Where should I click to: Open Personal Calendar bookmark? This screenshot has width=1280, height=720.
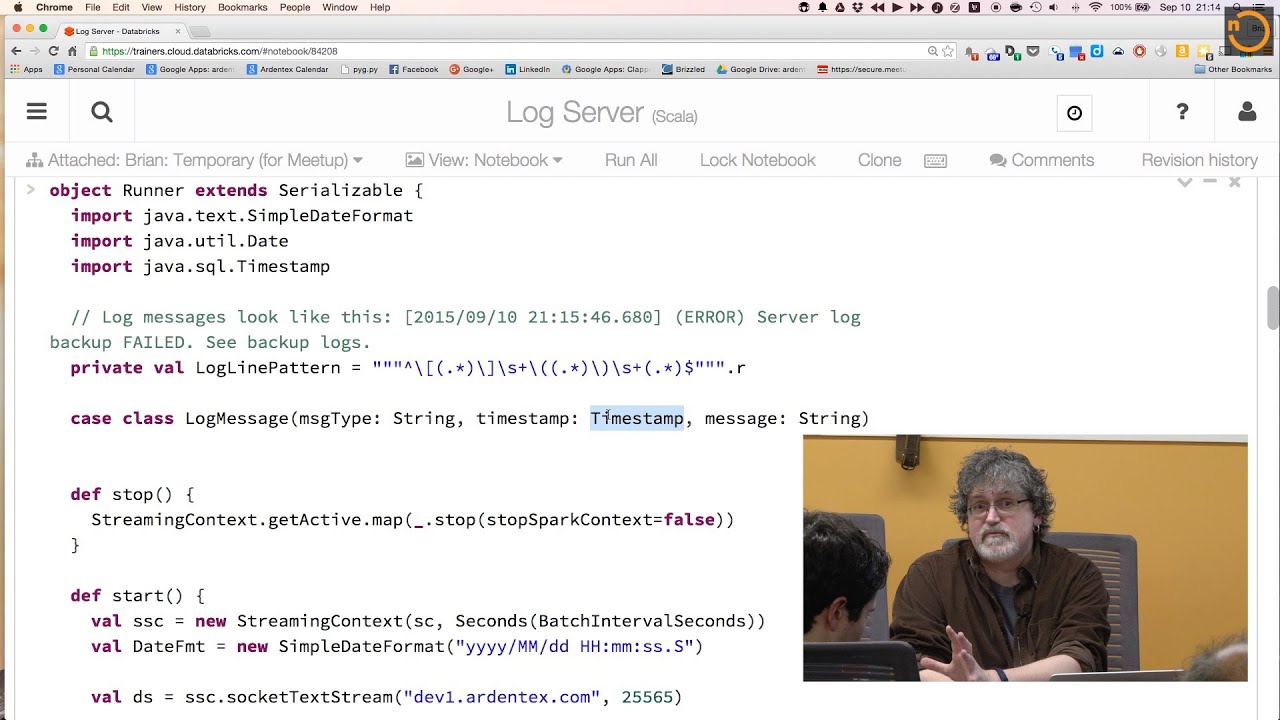click(x=95, y=70)
